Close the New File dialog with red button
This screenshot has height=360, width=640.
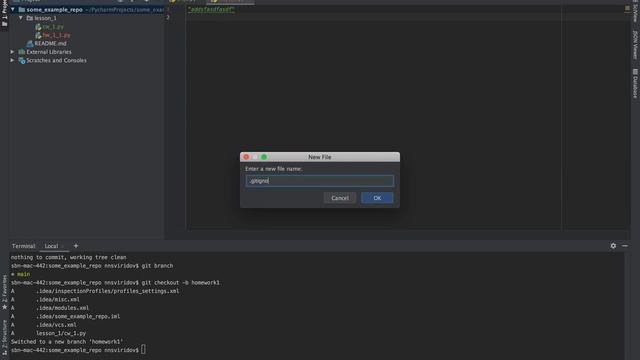click(x=246, y=157)
